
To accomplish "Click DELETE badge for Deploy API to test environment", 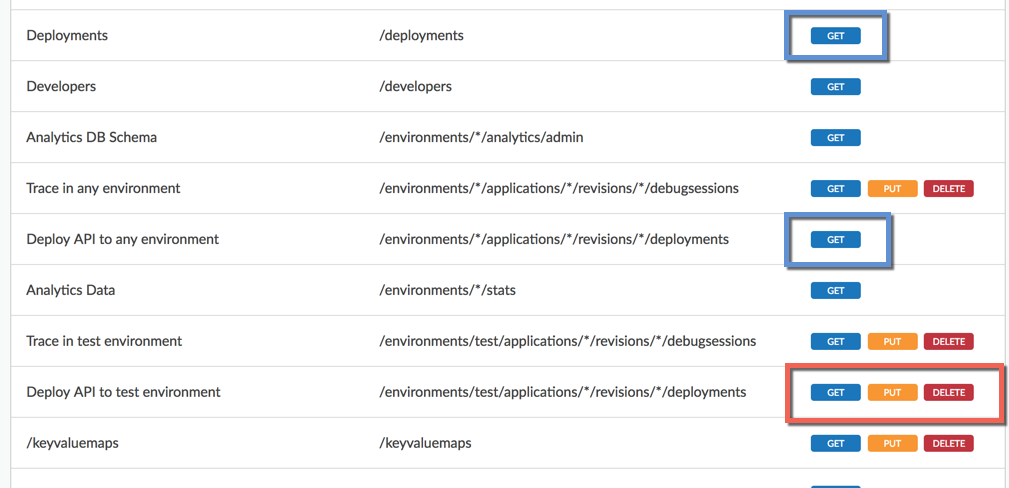I will (x=948, y=393).
